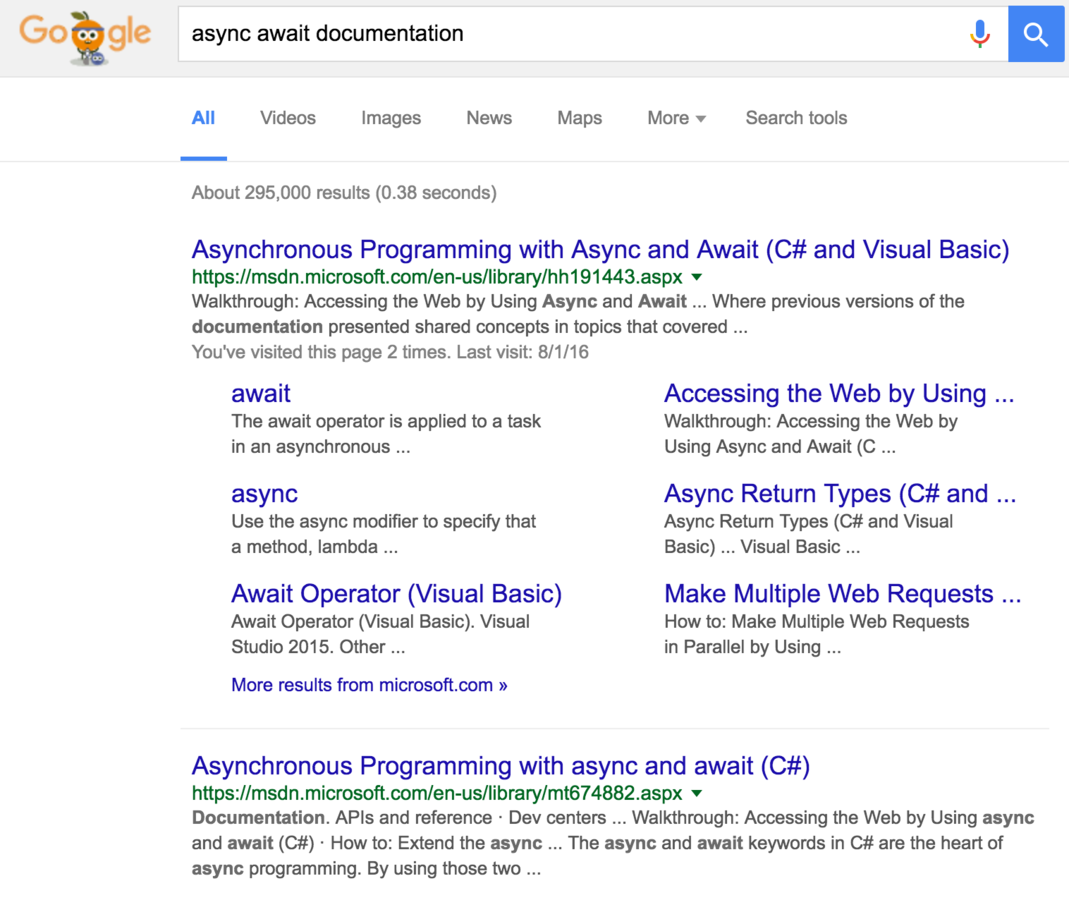
Task: Open the Maps tab
Action: [579, 118]
